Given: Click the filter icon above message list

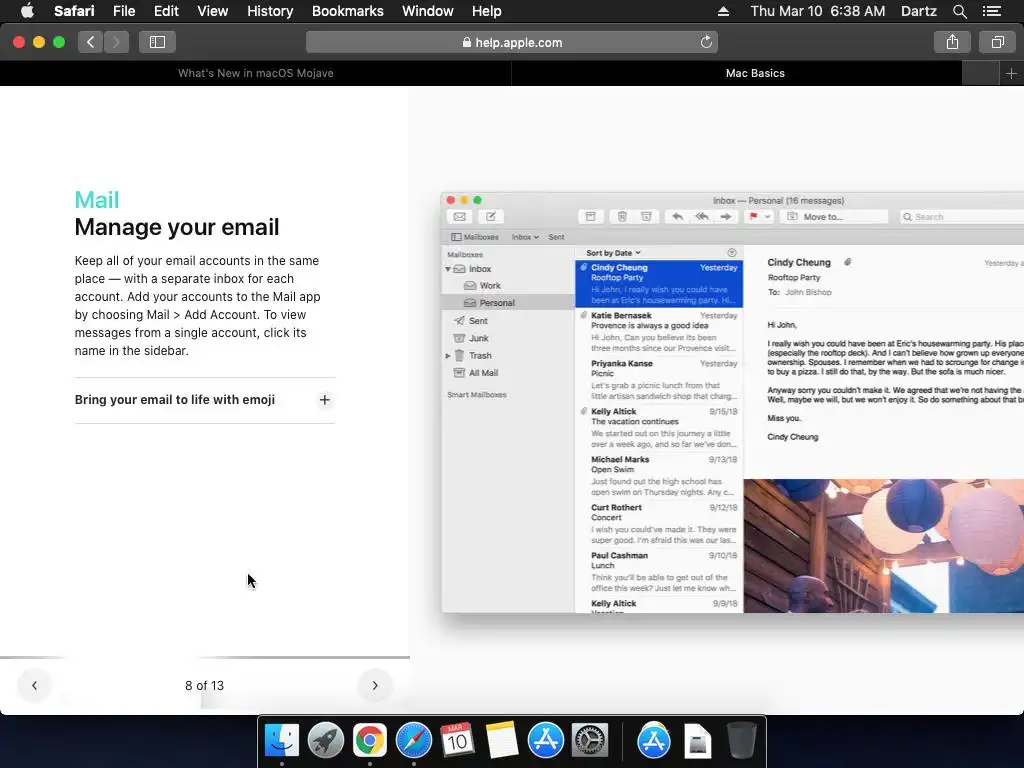Looking at the screenshot, I should tap(731, 253).
